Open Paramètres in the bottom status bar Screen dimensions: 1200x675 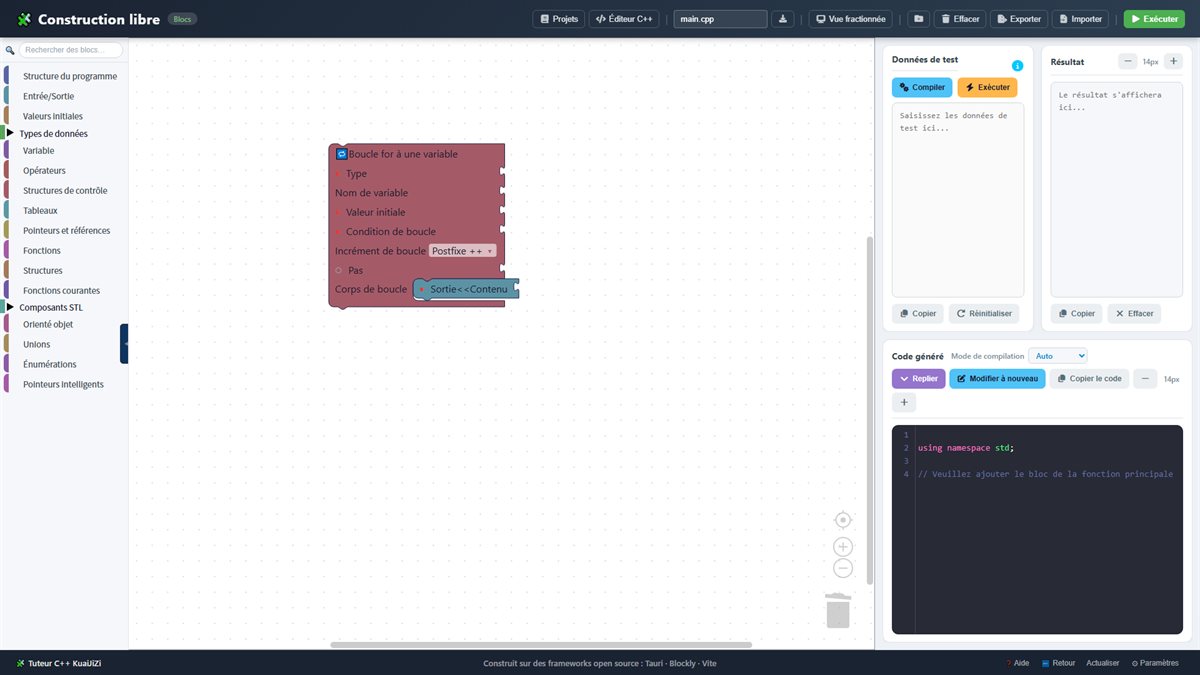(x=1155, y=663)
